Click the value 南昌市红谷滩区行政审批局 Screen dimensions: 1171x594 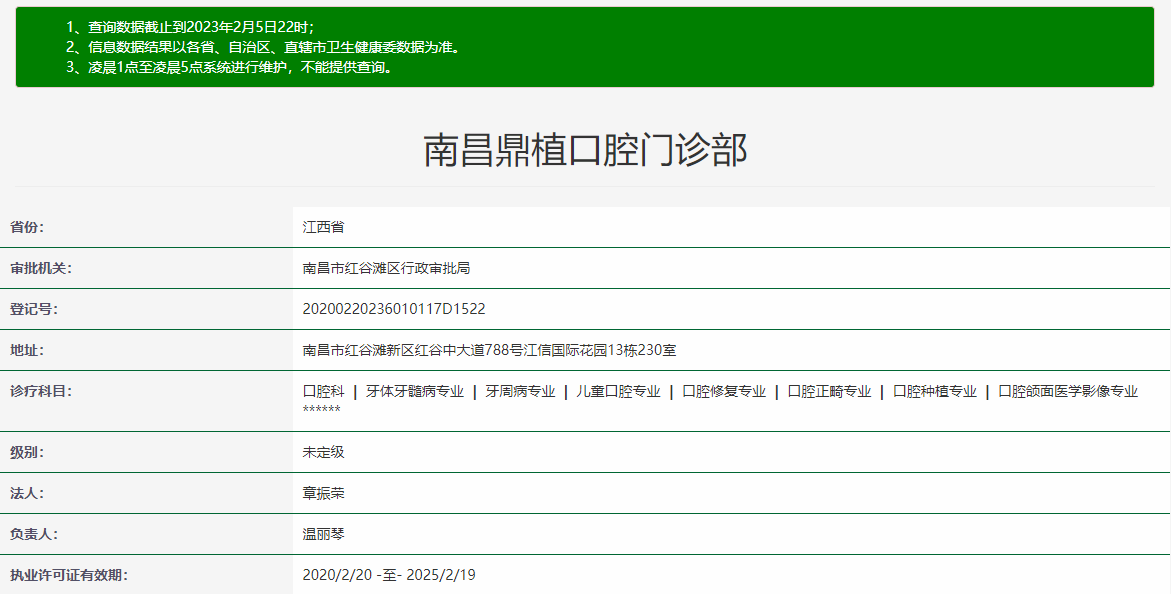tap(386, 268)
